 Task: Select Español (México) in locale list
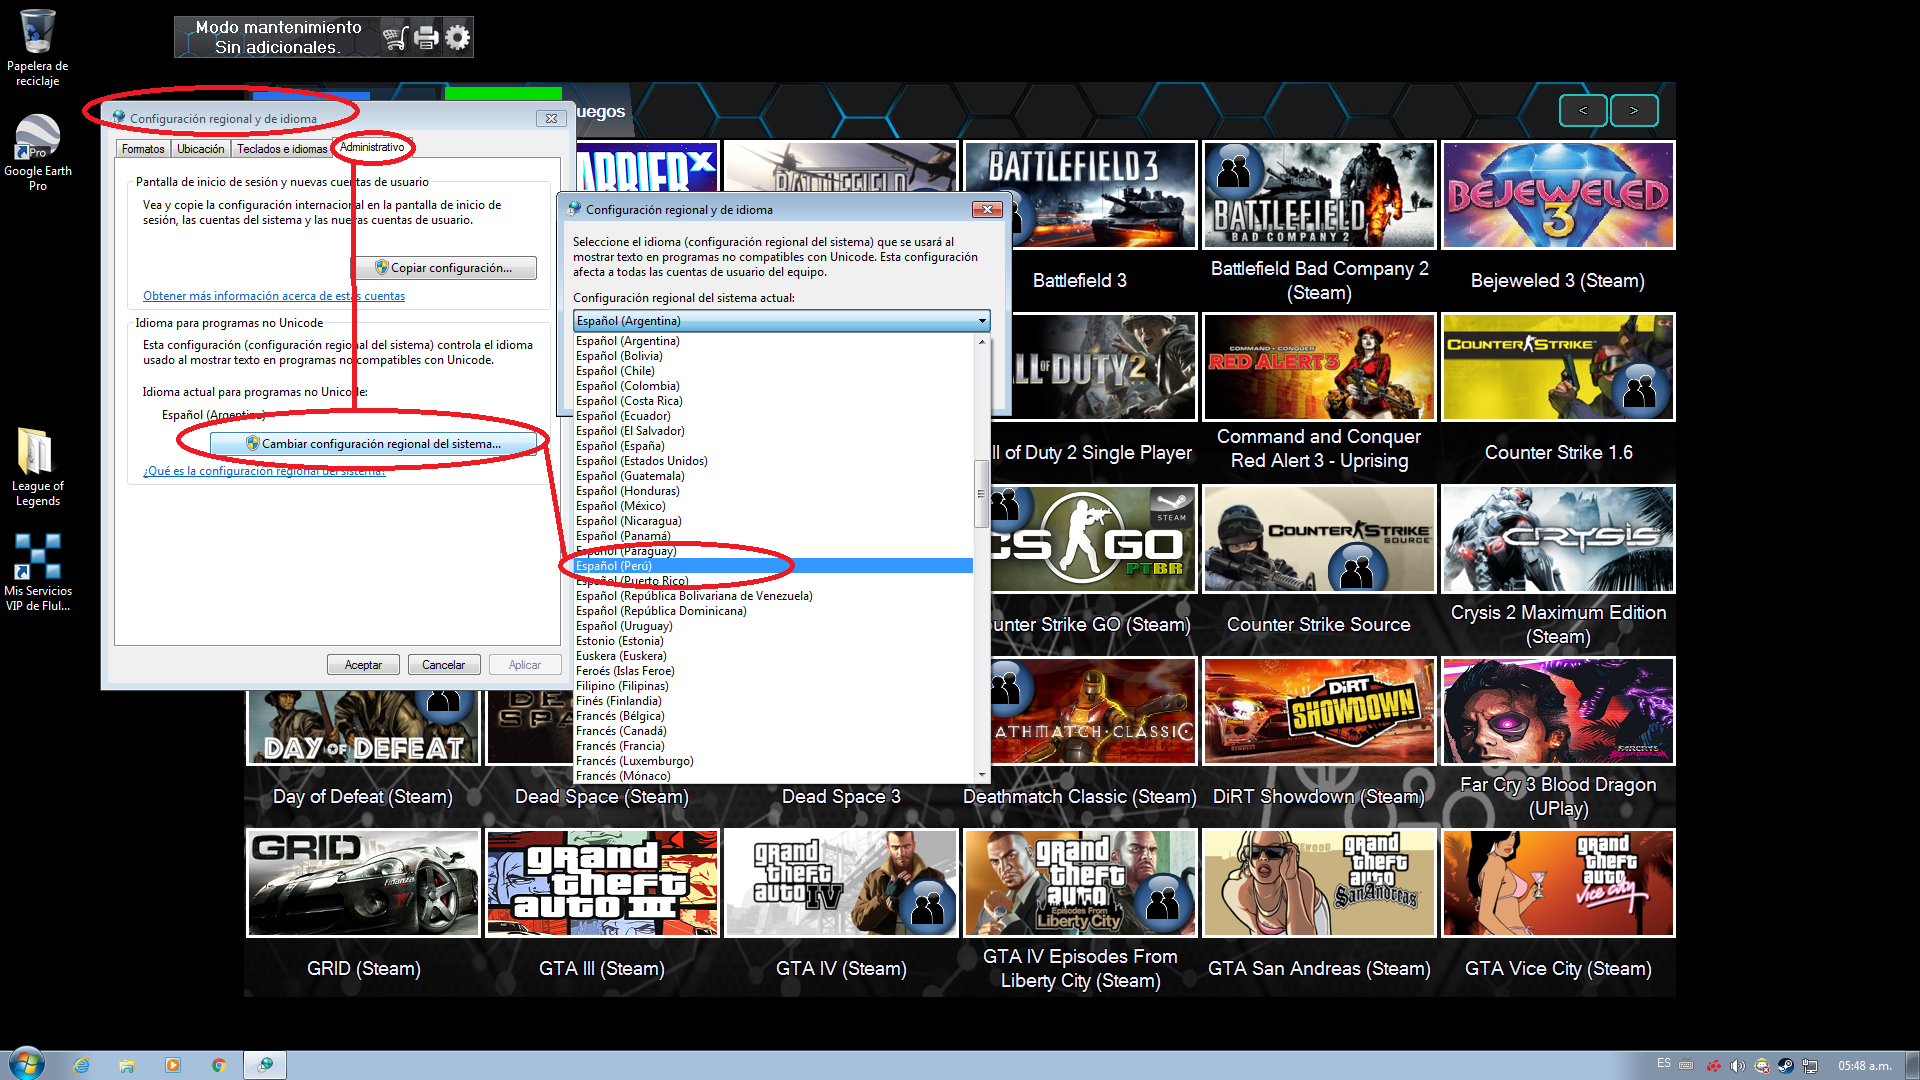774,506
